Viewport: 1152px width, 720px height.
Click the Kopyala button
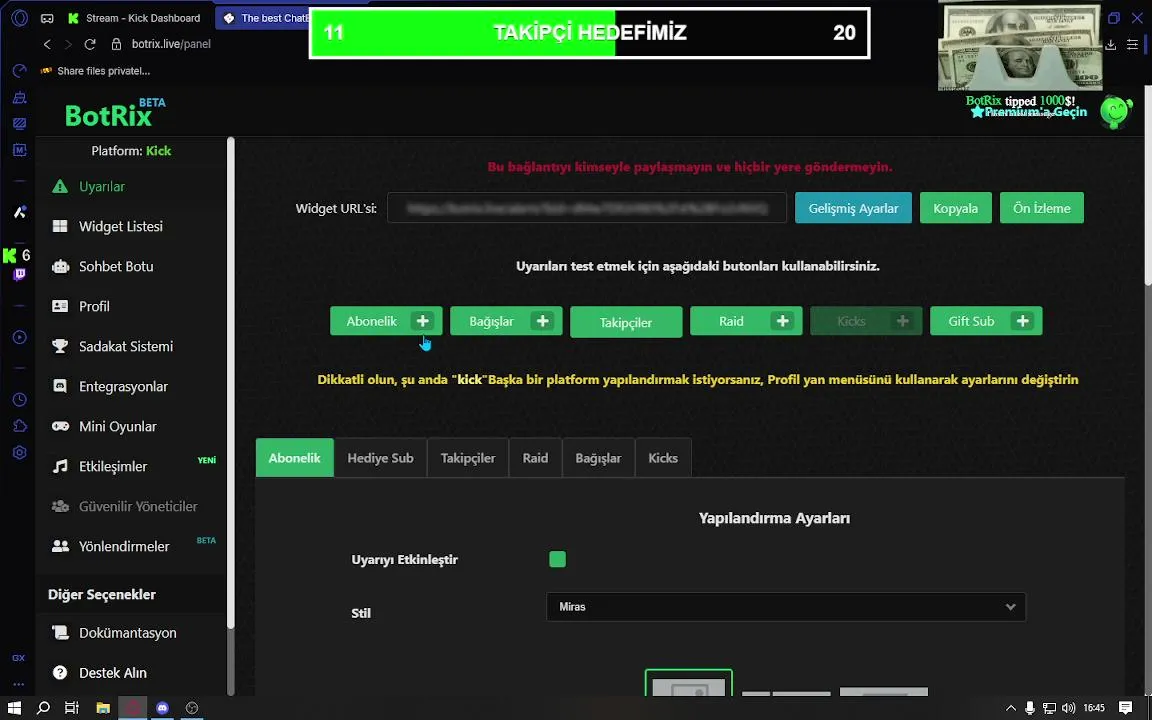pos(956,208)
